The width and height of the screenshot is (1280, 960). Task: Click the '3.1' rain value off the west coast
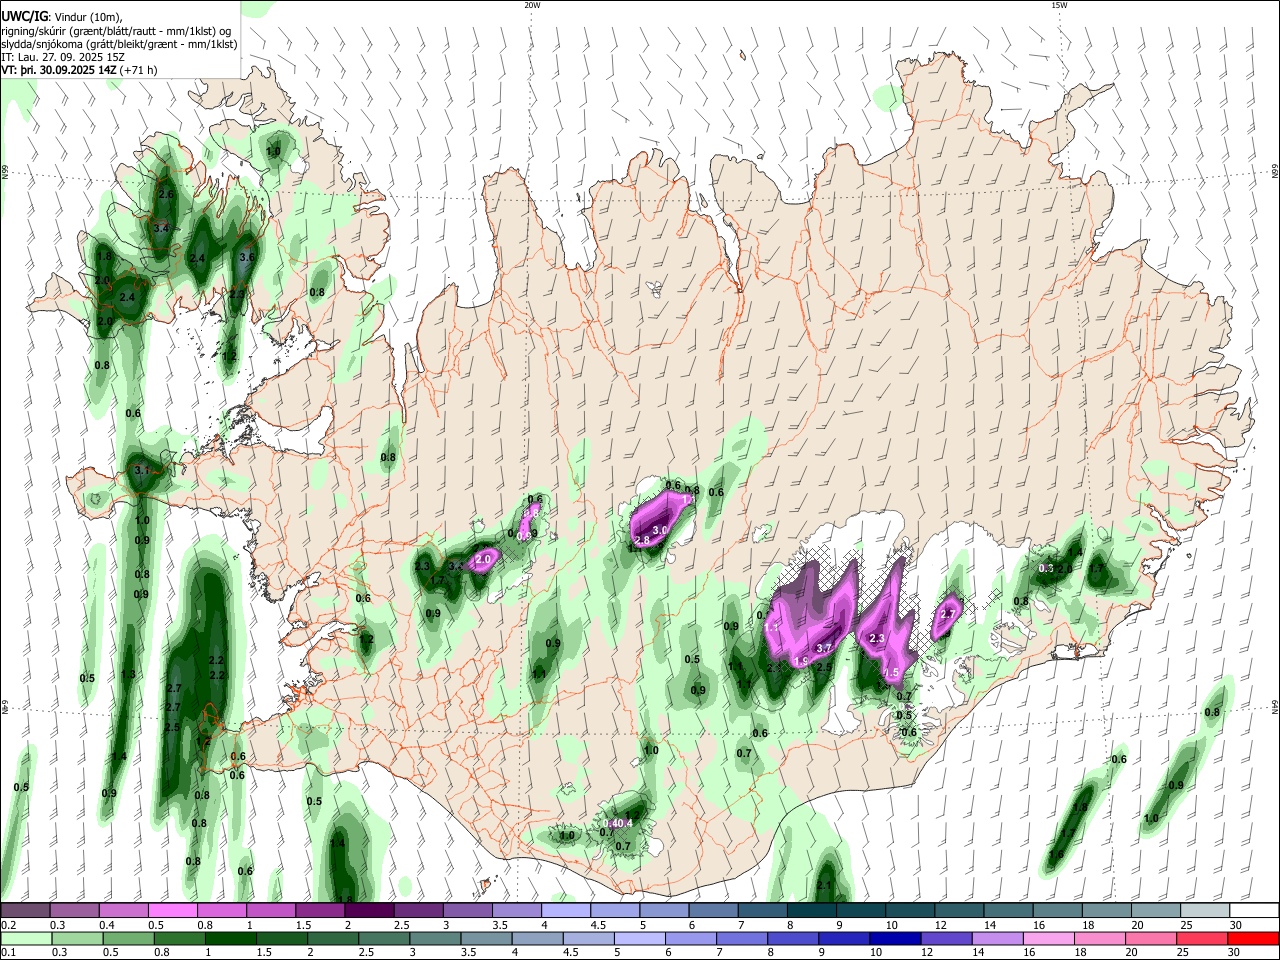(x=142, y=470)
